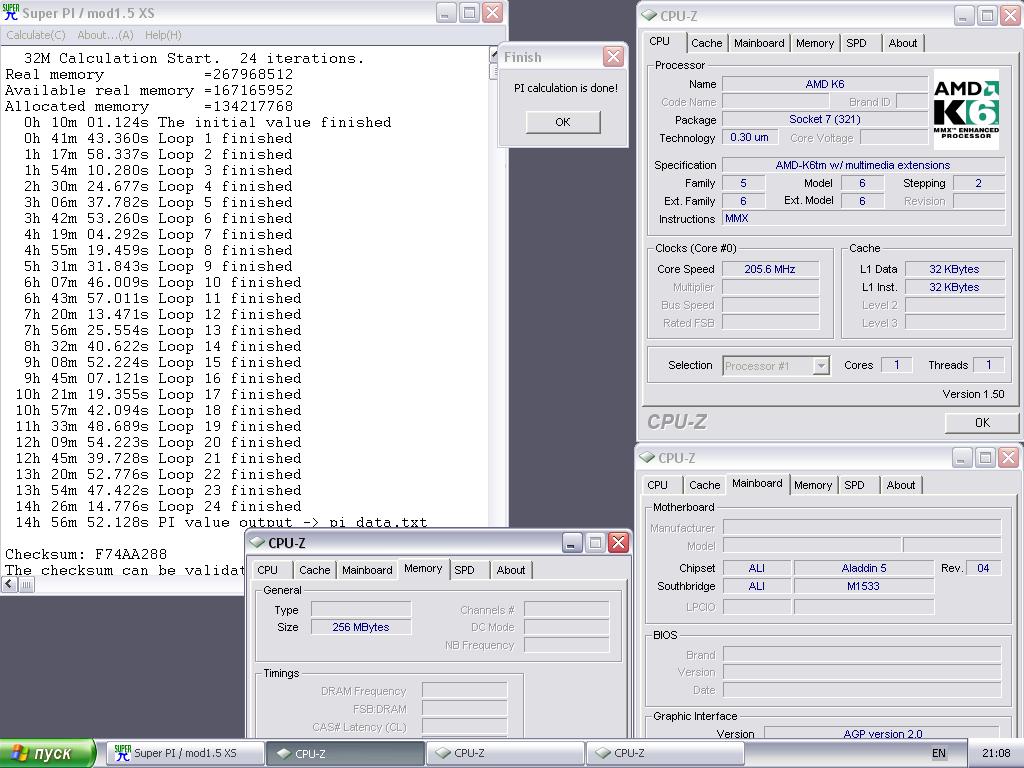Switch to Memory tab in top CPU-Z window
This screenshot has width=1024, height=768.
(x=814, y=43)
